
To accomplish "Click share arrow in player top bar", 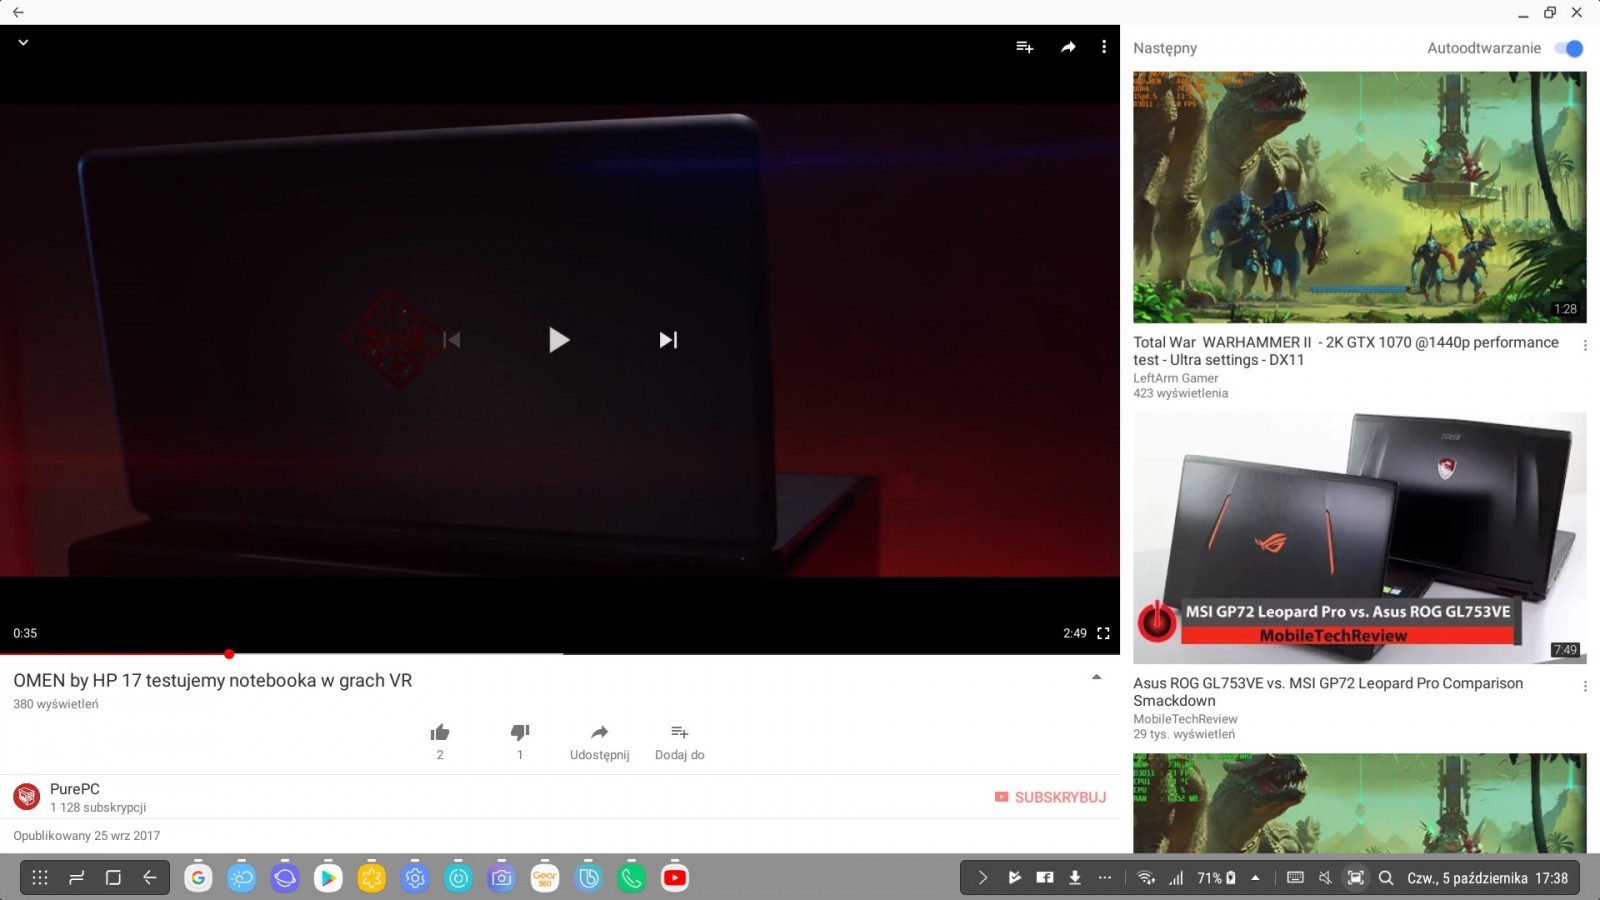I will (1068, 47).
